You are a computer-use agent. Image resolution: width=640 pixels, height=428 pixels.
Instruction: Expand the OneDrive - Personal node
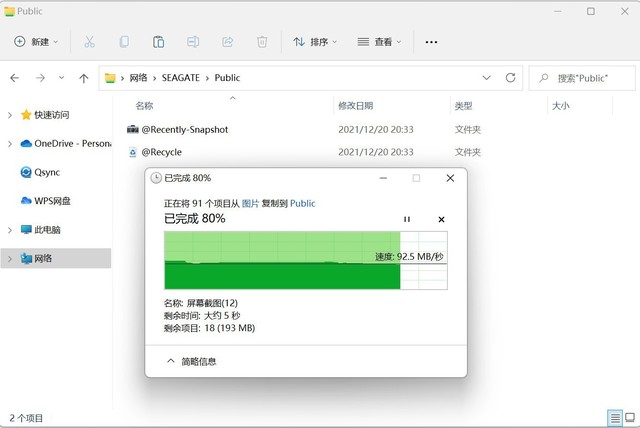[10, 144]
